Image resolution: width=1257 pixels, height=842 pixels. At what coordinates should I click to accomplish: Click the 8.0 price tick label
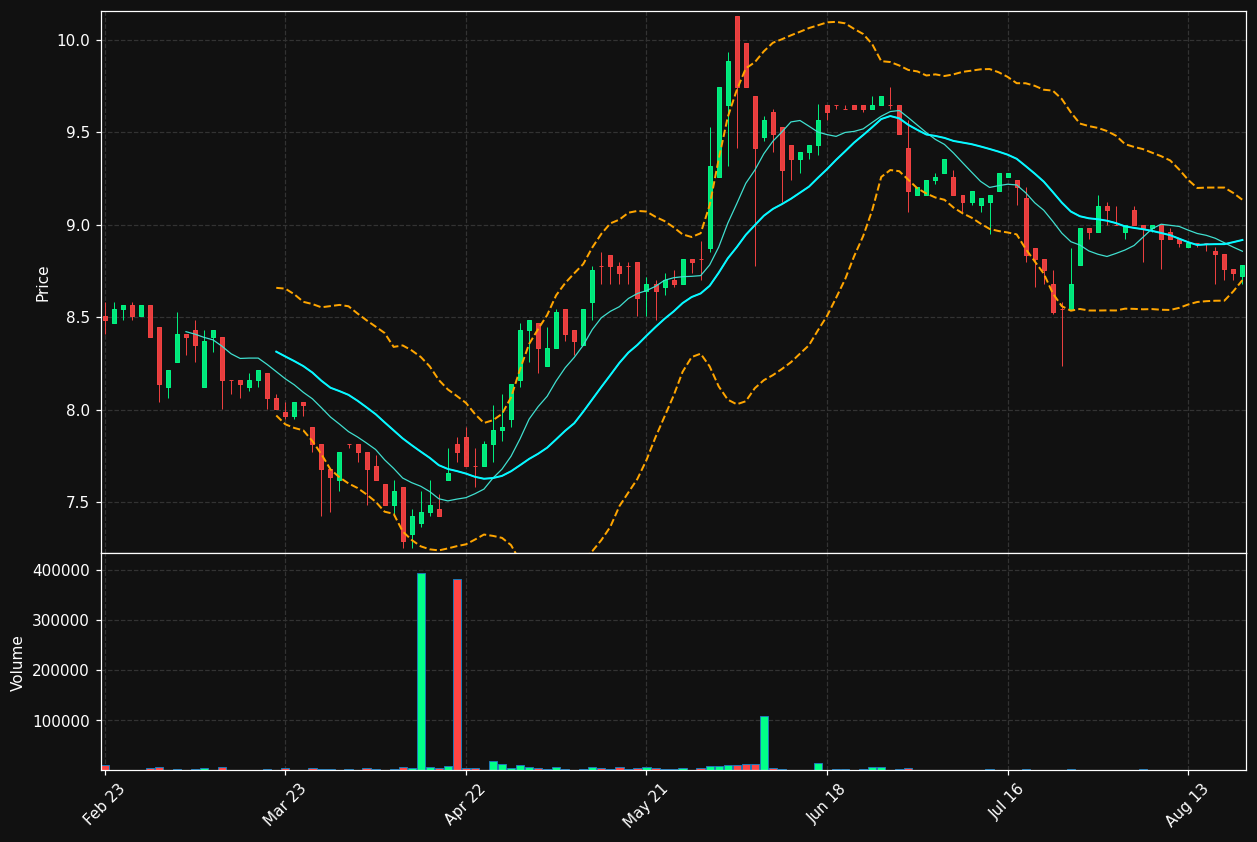[78, 411]
